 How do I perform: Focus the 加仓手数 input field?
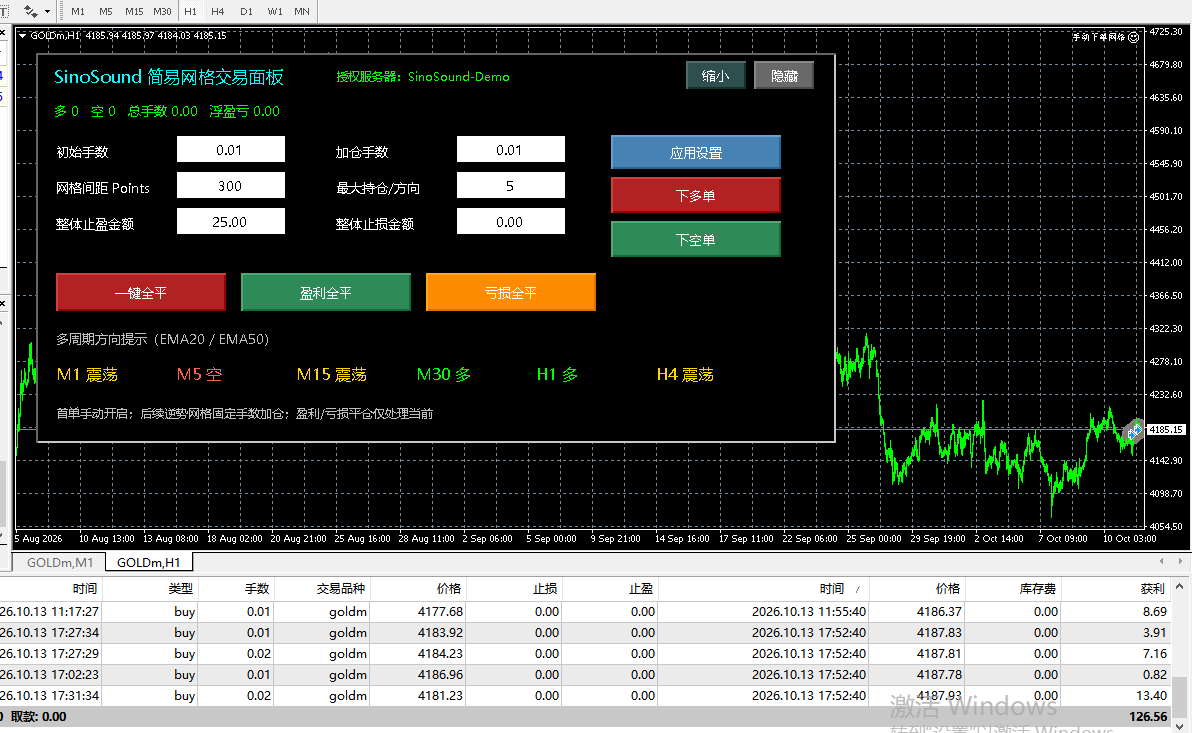[x=511, y=150]
